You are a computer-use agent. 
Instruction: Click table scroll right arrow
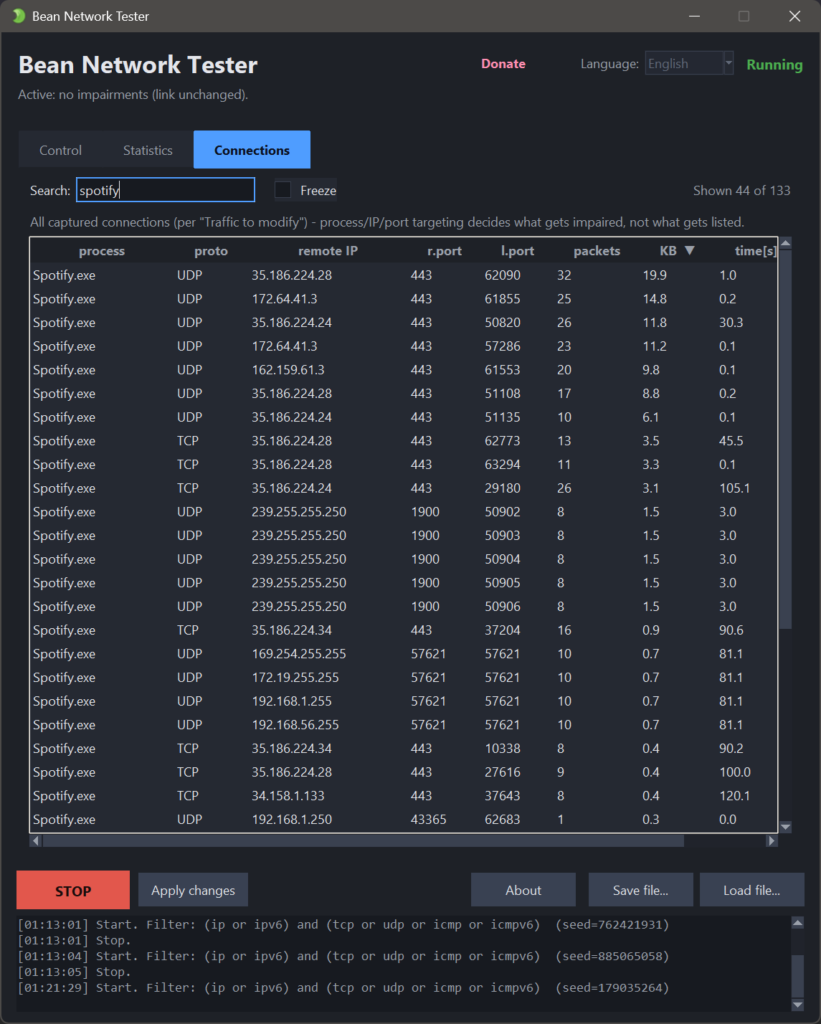(771, 840)
